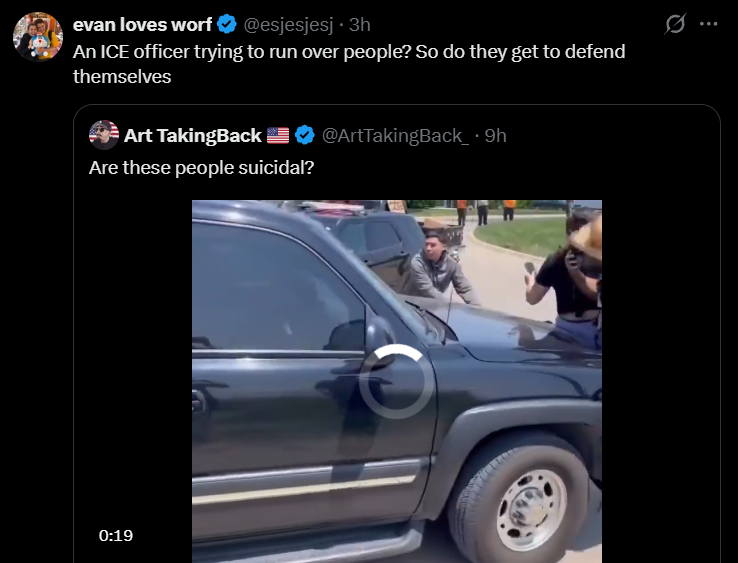Visit the @ArtTakingBack_ handle
The width and height of the screenshot is (738, 563).
(395, 136)
